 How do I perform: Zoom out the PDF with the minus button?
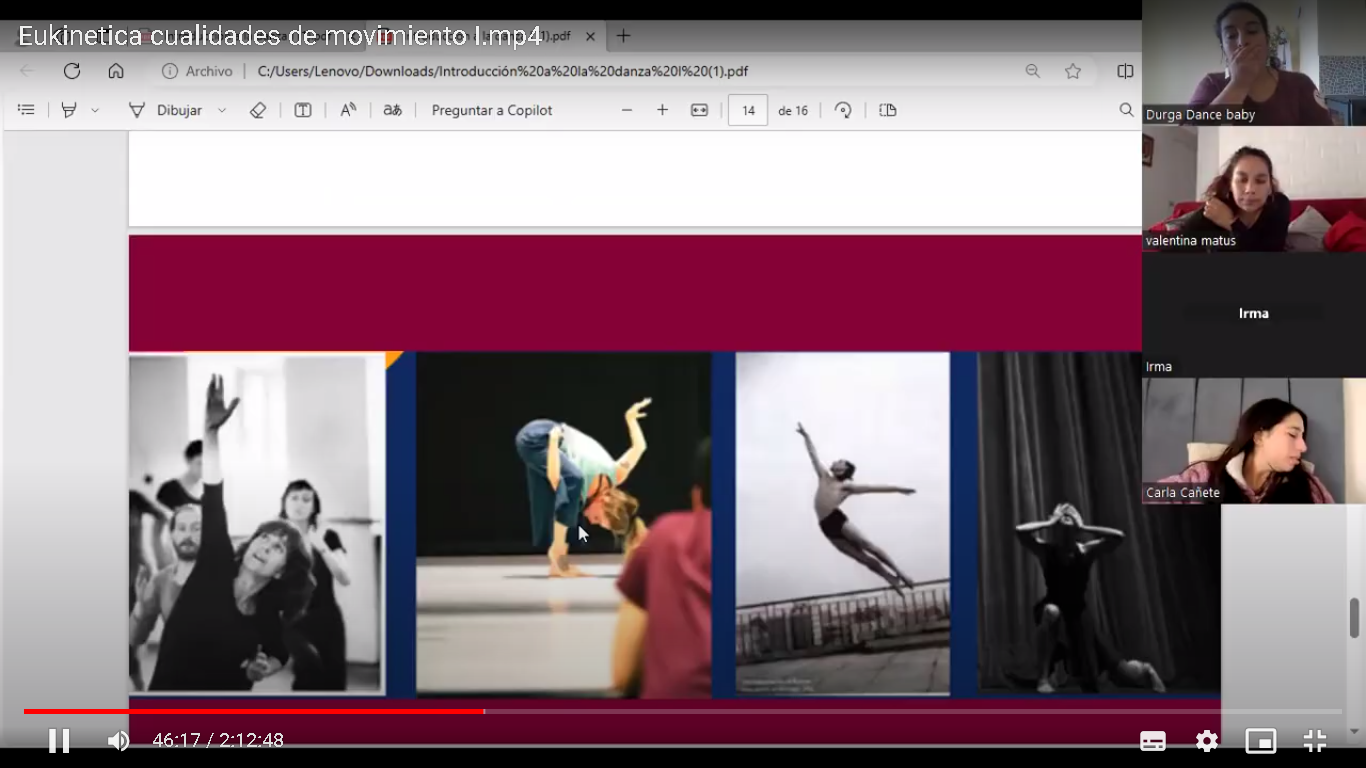627,110
